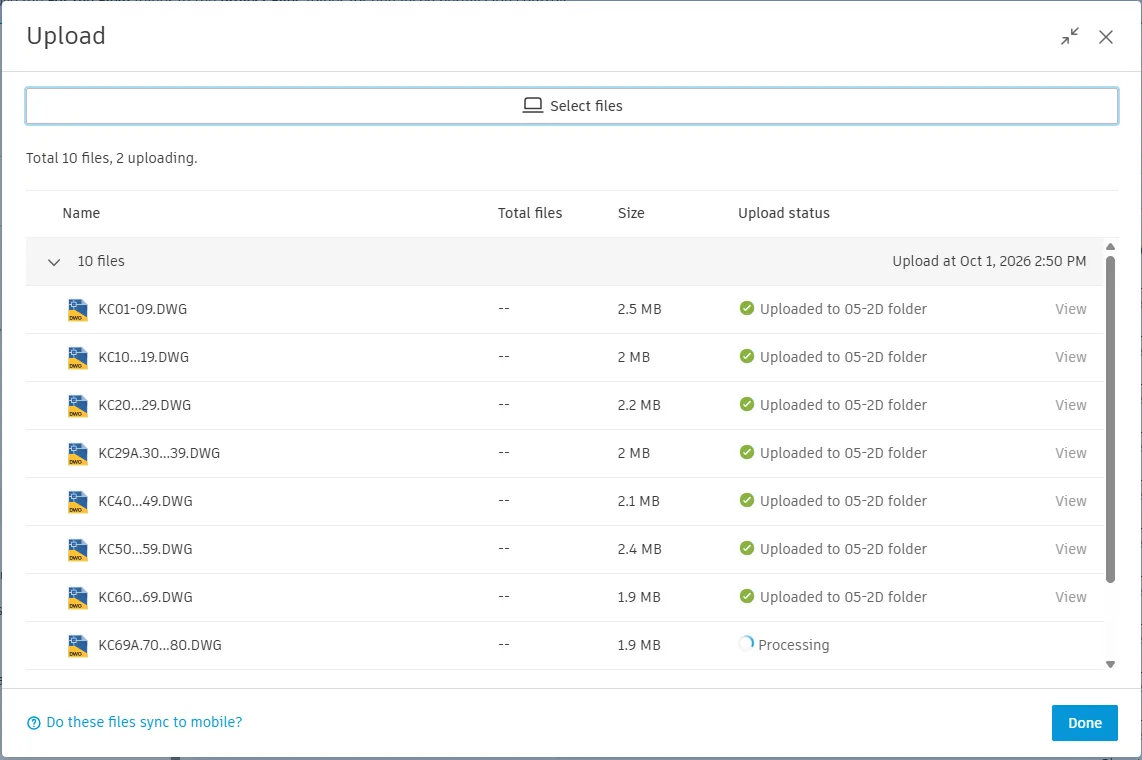Click the Total files column header
This screenshot has width=1142, height=760.
(x=529, y=213)
